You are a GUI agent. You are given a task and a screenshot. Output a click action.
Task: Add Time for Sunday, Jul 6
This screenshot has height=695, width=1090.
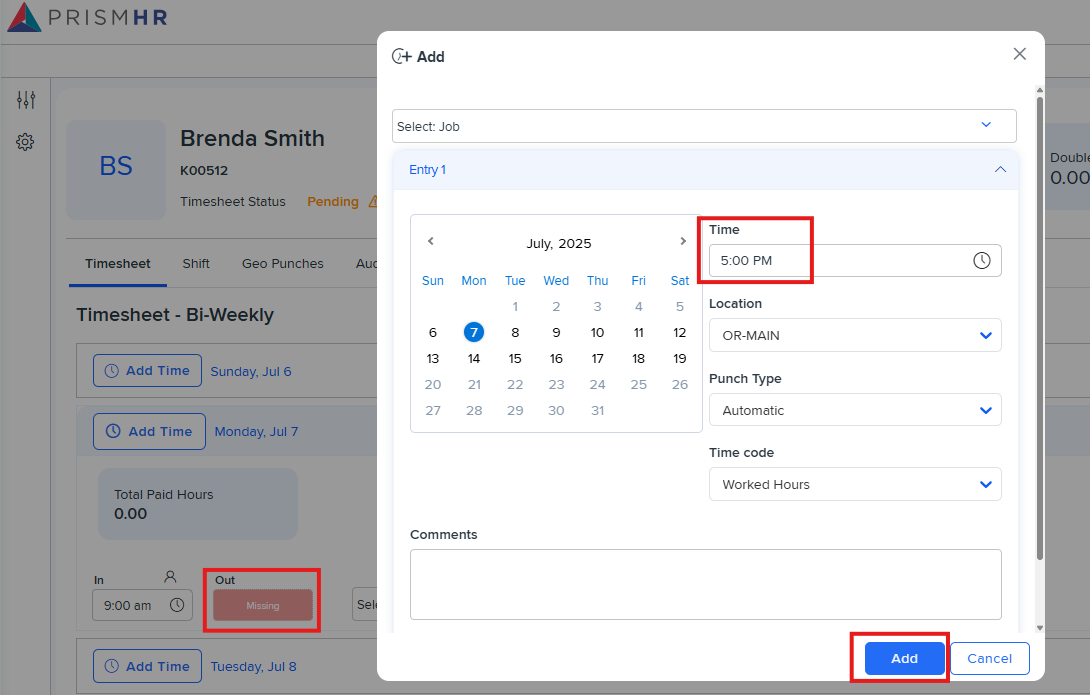coord(147,370)
